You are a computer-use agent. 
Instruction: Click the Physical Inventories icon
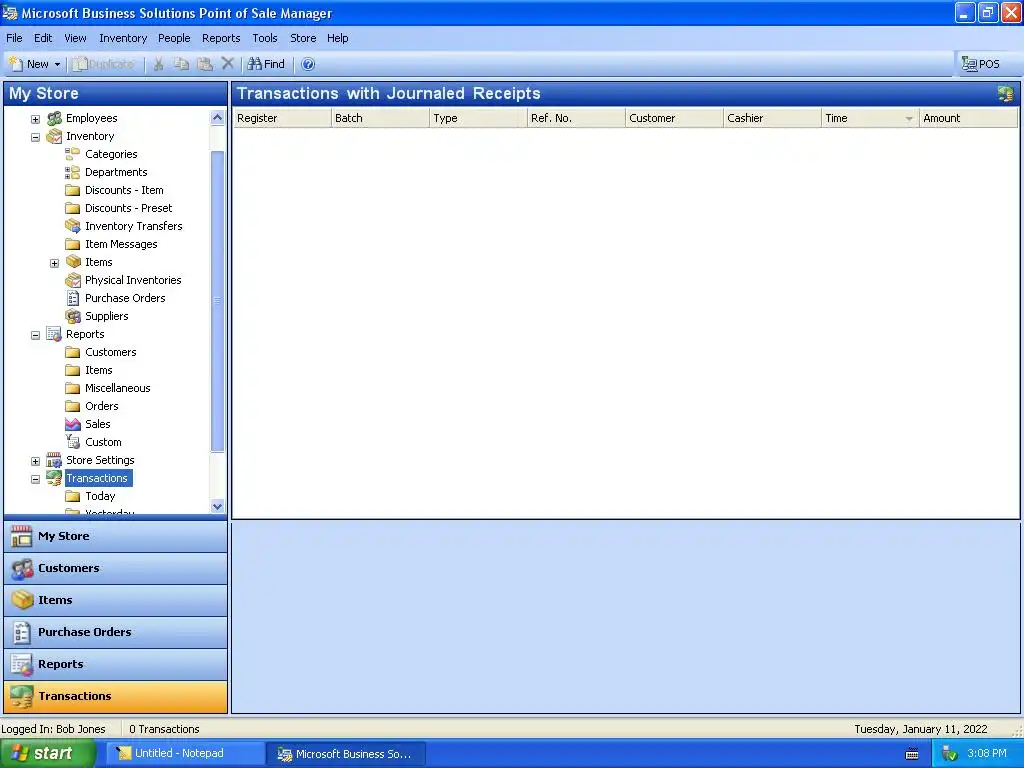coord(72,280)
